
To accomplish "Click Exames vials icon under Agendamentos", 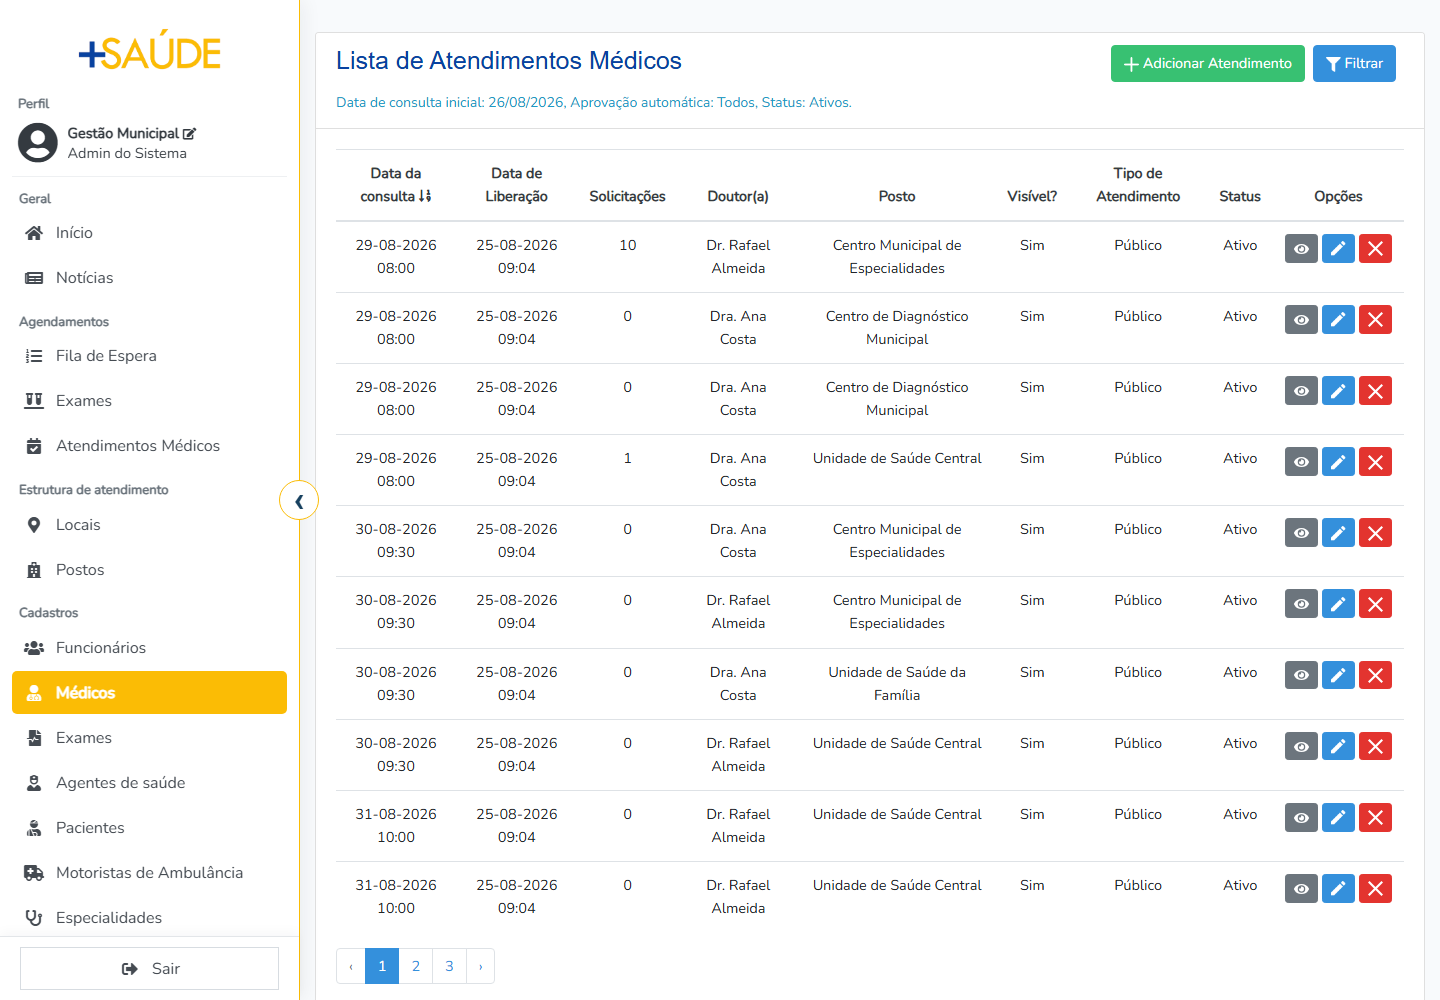I will point(34,401).
